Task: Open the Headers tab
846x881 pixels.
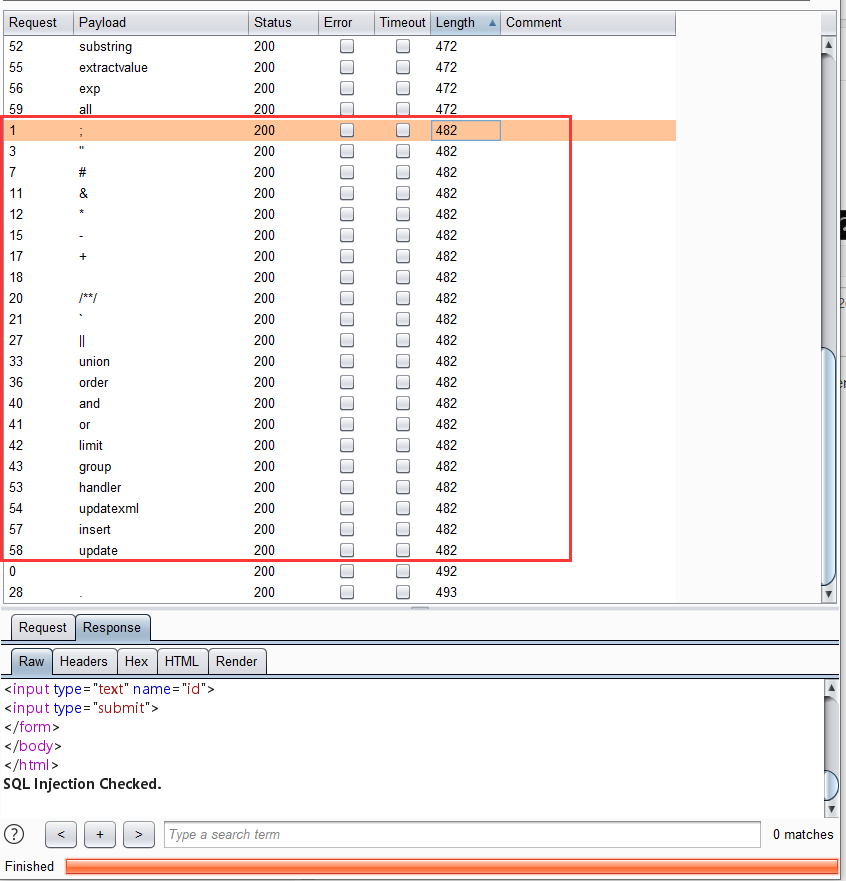Action: click(x=84, y=661)
